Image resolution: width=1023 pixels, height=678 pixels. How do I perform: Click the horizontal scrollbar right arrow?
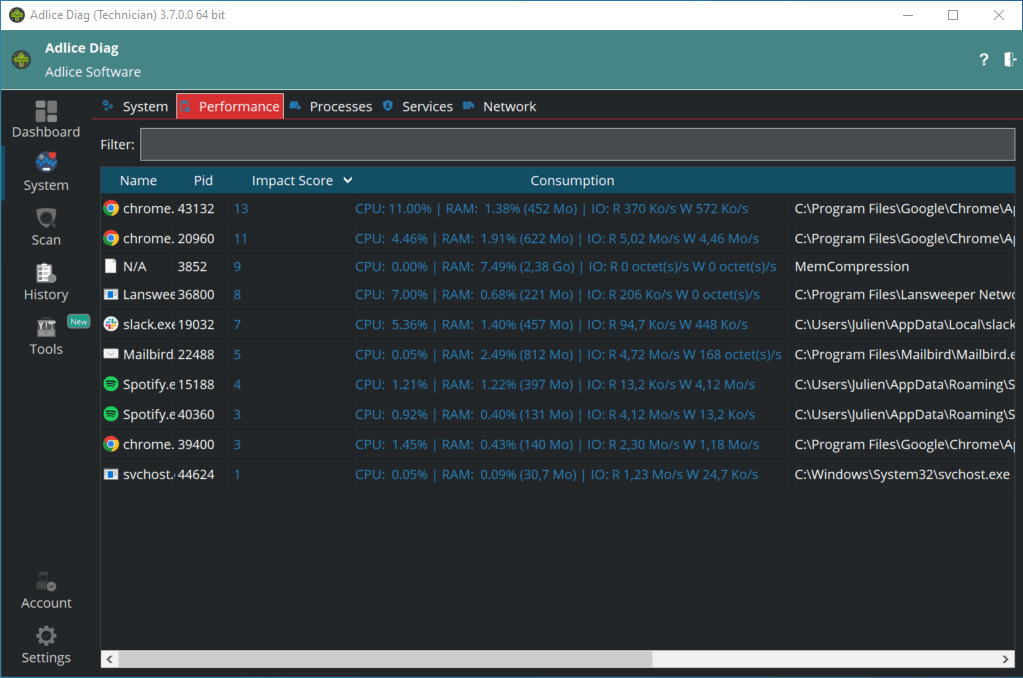point(1005,660)
